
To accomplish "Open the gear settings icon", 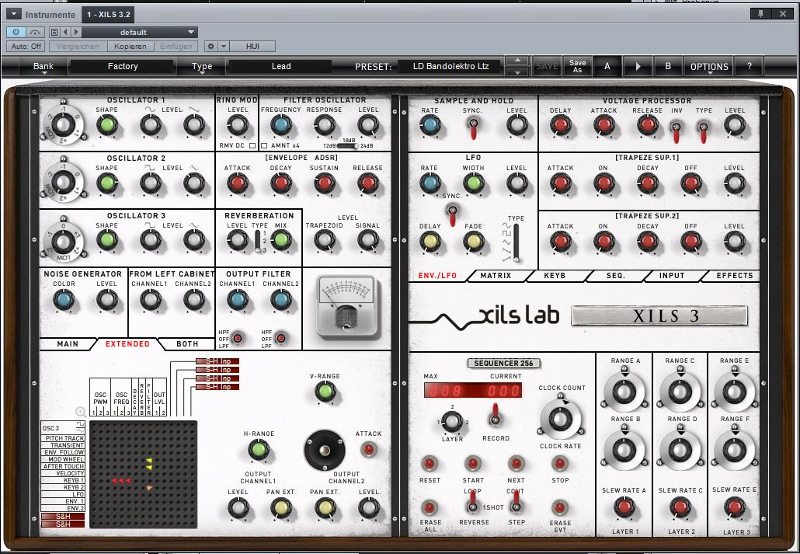I will click(x=212, y=46).
